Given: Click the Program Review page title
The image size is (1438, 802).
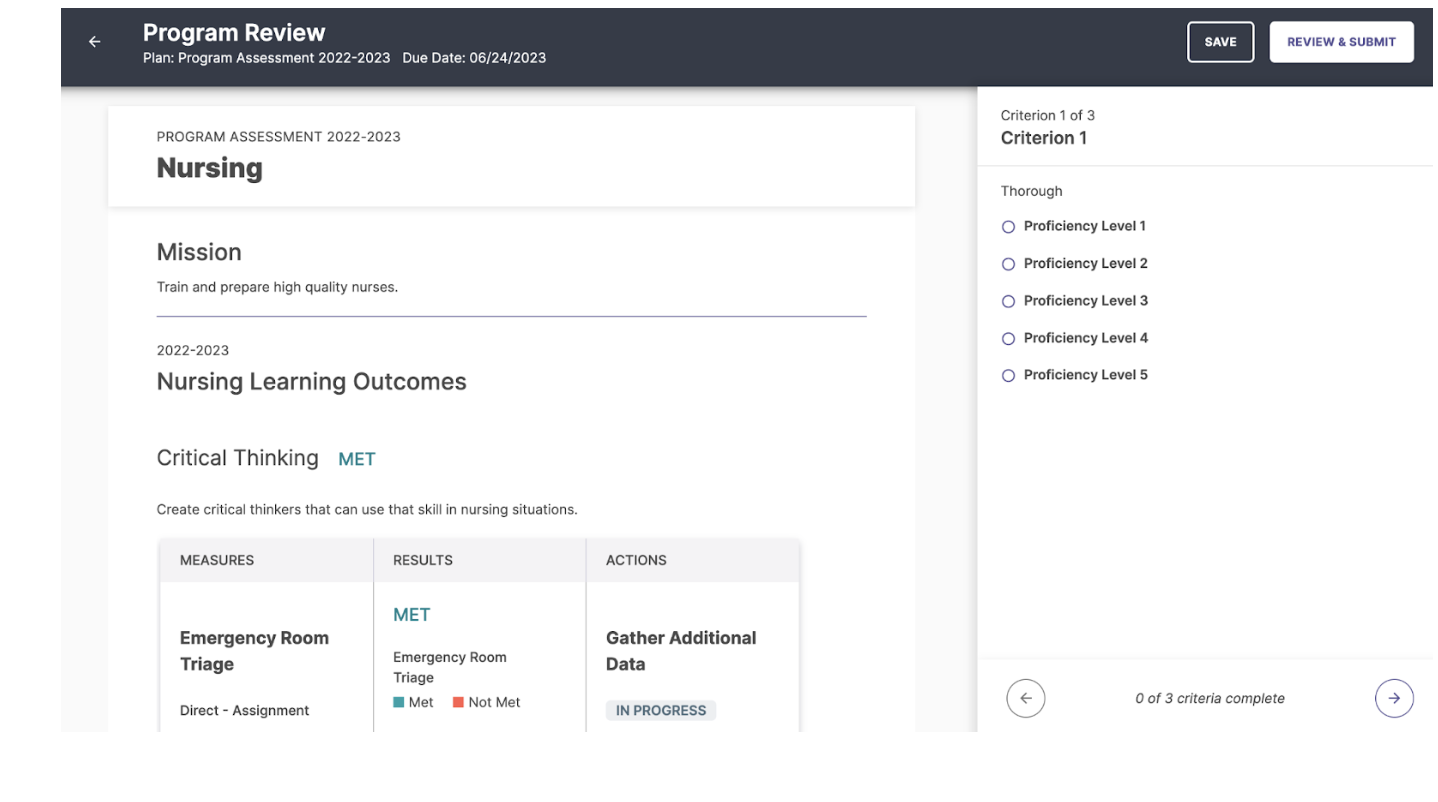Looking at the screenshot, I should [234, 32].
